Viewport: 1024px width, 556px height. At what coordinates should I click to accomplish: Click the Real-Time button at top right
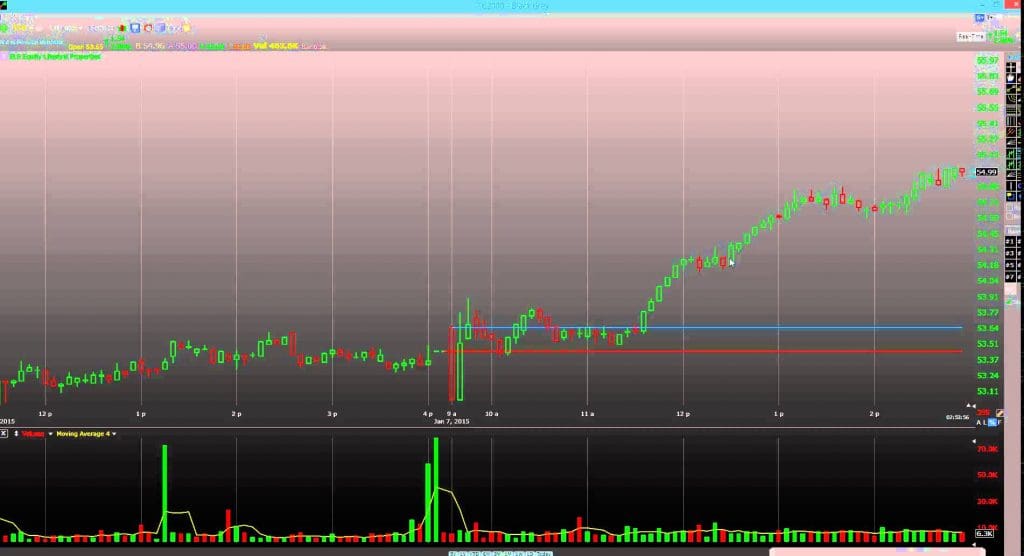[970, 37]
